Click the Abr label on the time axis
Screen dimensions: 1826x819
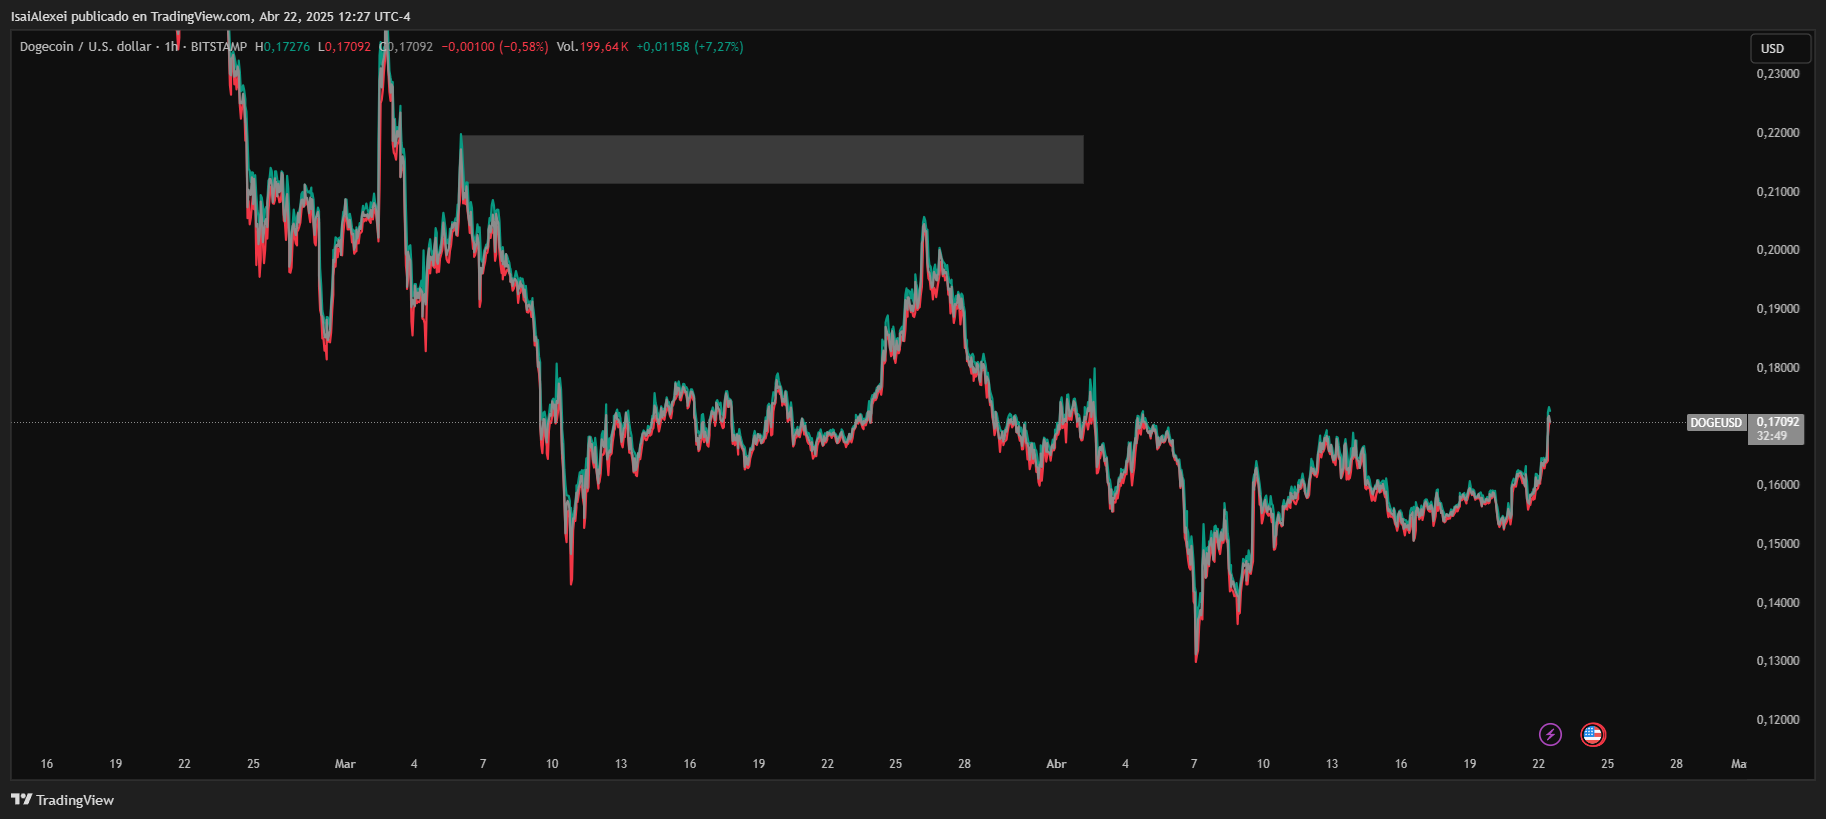[x=1056, y=764]
